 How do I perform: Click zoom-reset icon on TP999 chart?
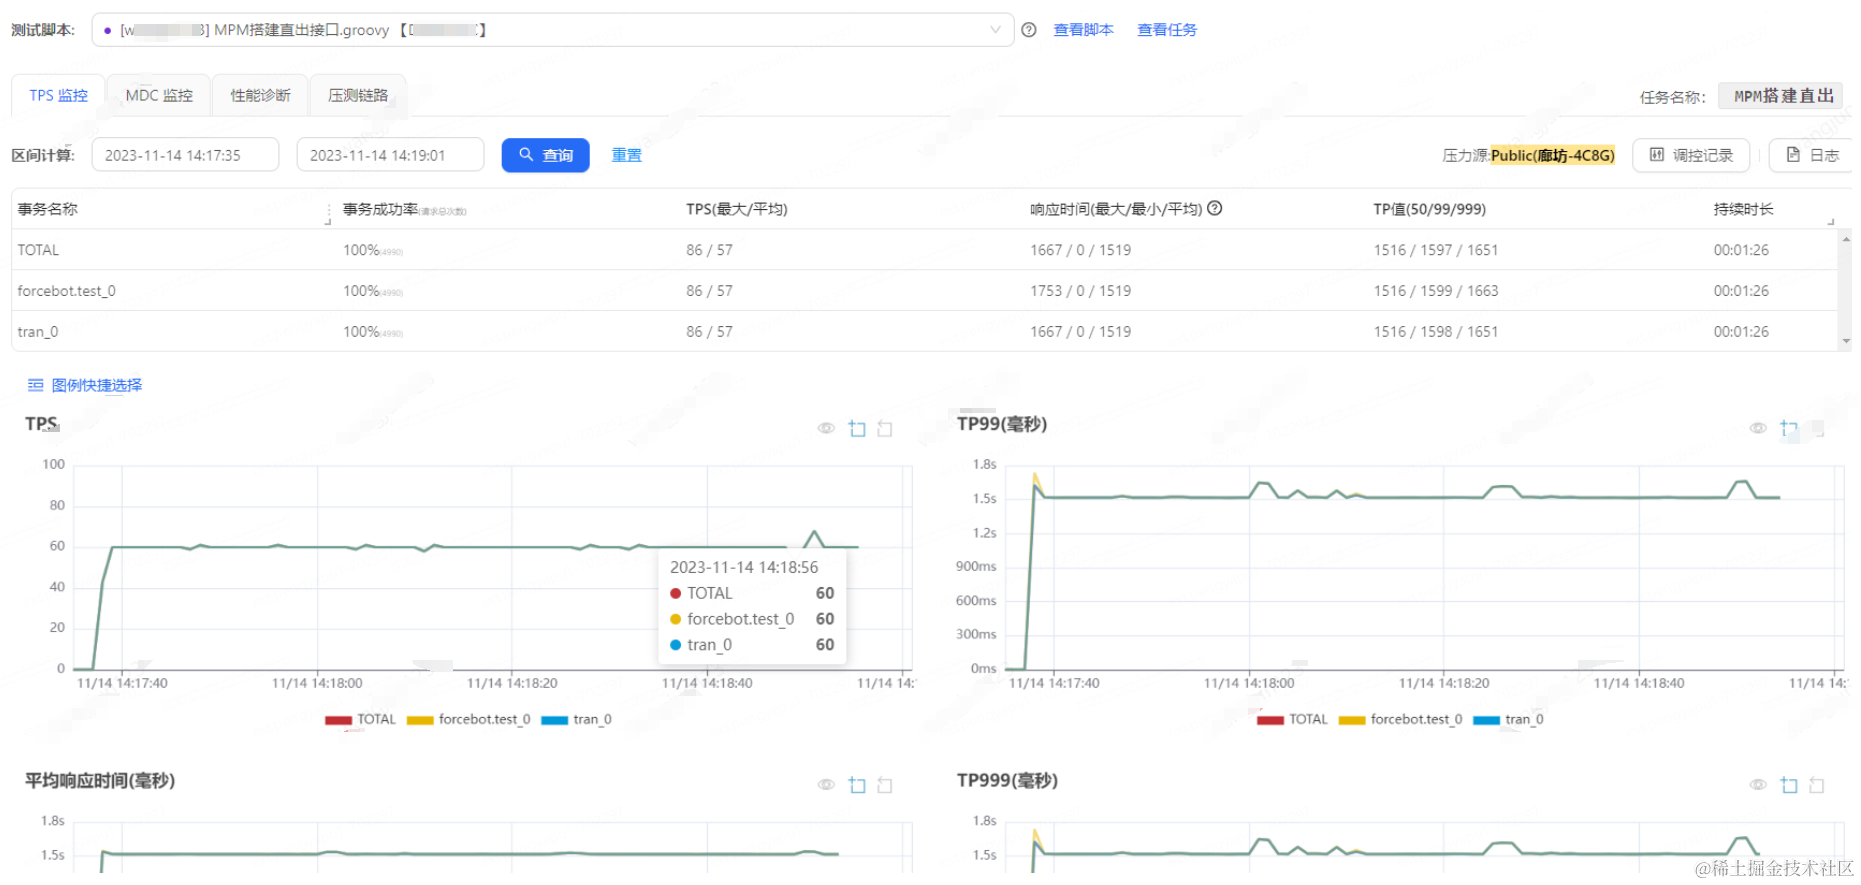1817,785
